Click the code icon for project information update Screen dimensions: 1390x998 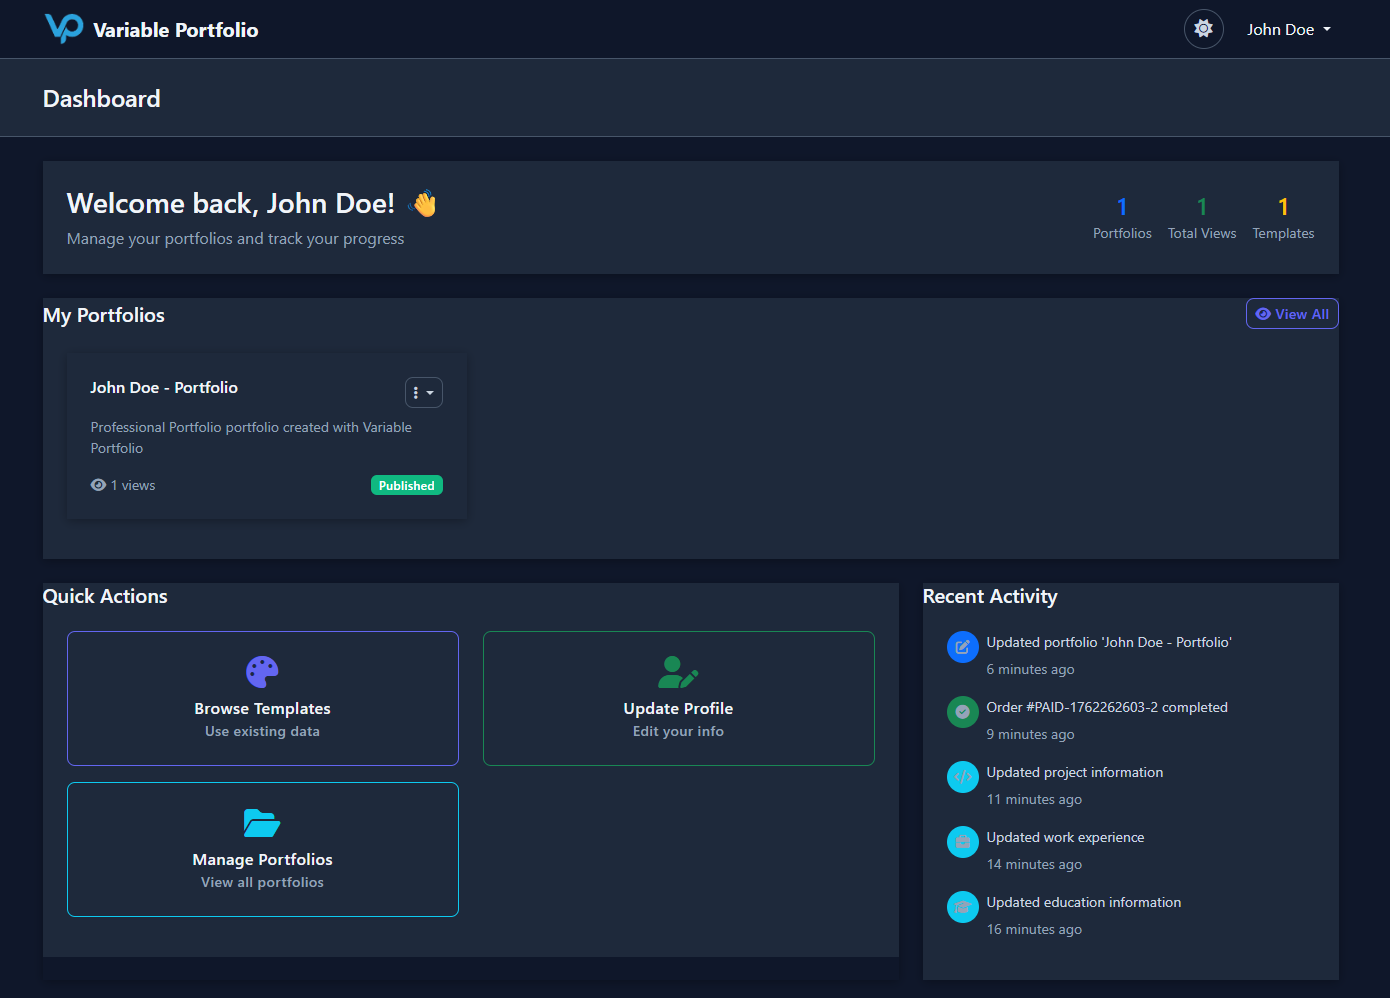[962, 777]
